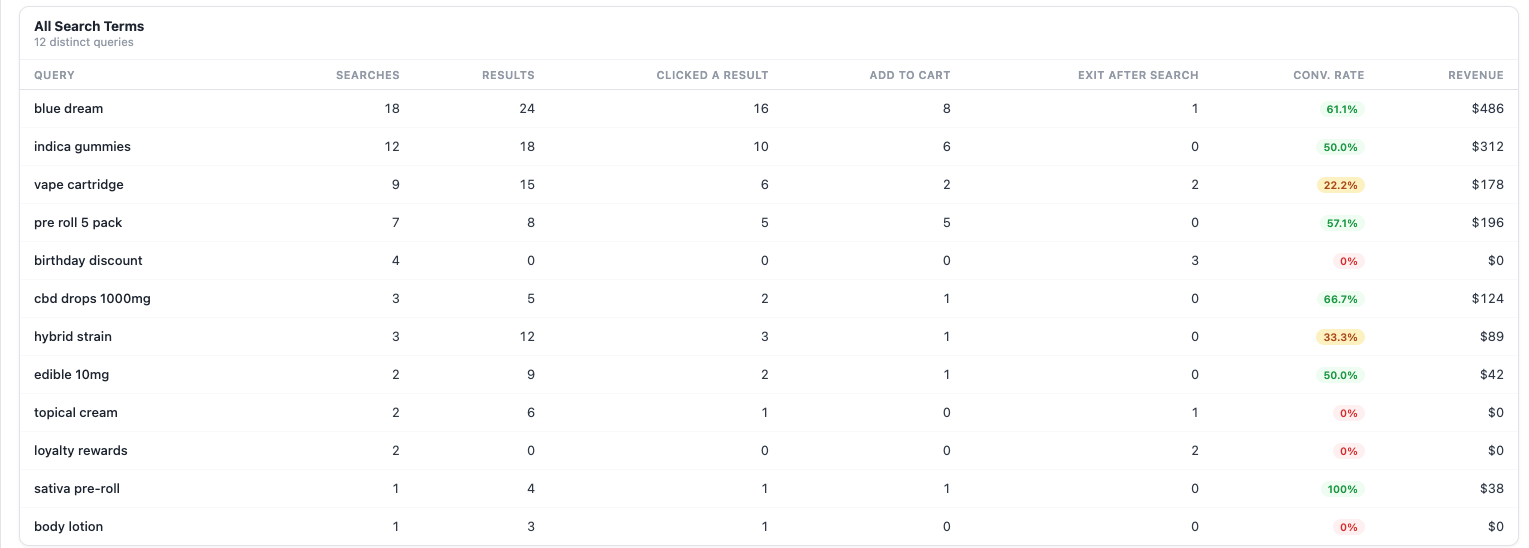Click the 66.7% conversion badge
1529x548 pixels.
(x=1341, y=299)
